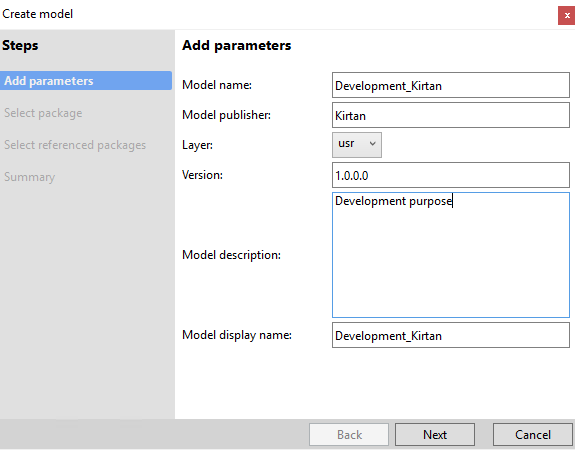Click into the Model publisher field

click(x=451, y=115)
